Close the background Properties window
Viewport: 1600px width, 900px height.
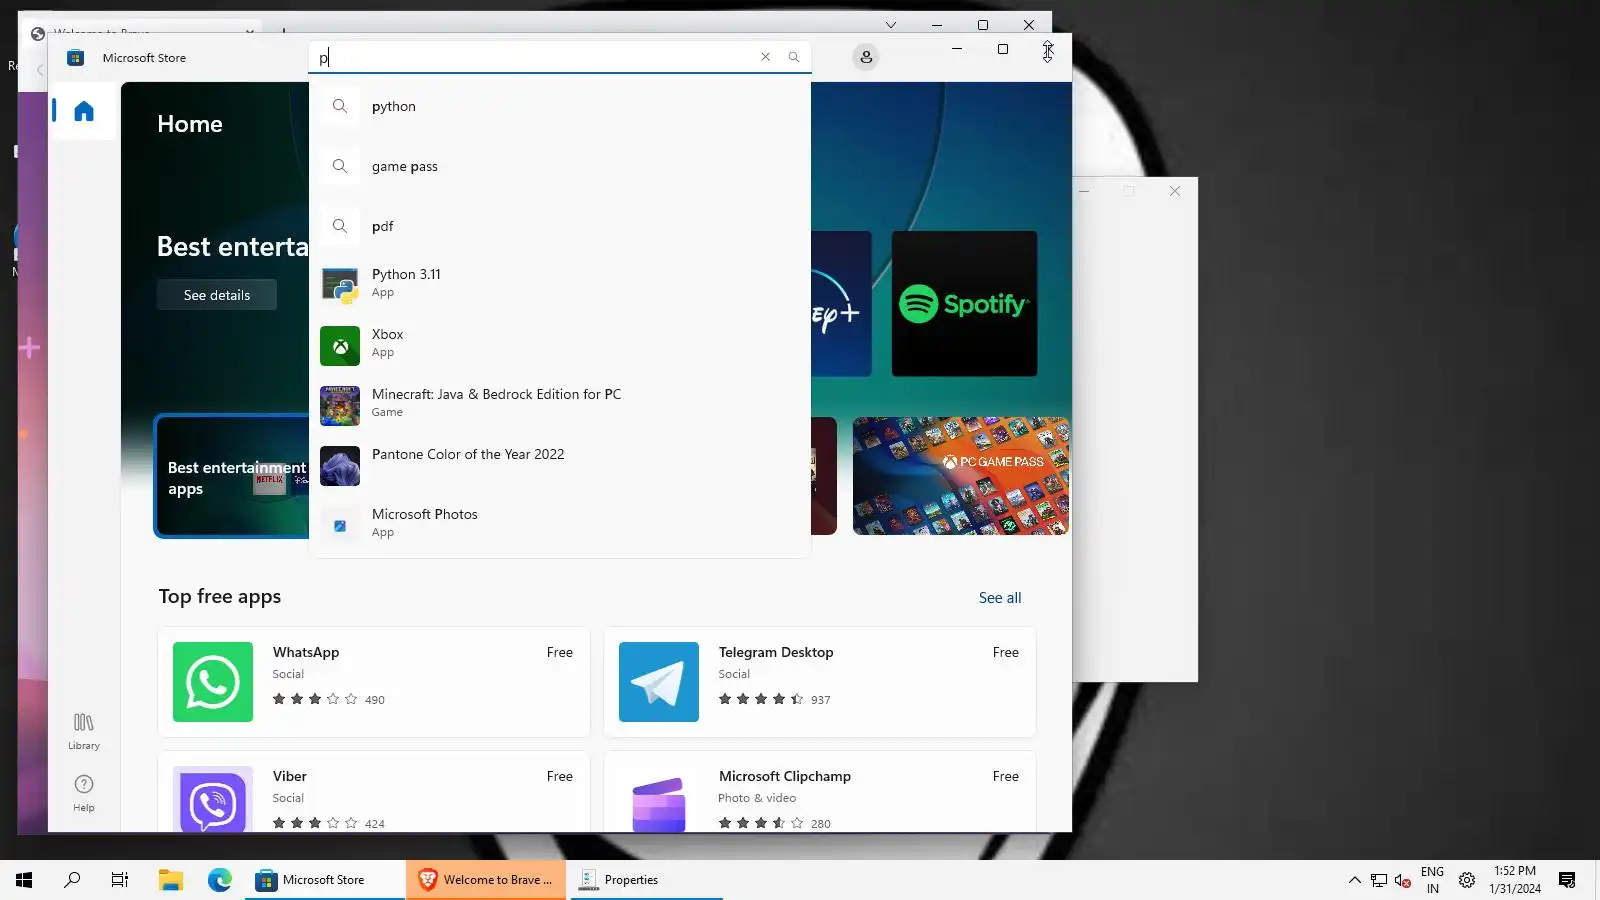[1175, 191]
